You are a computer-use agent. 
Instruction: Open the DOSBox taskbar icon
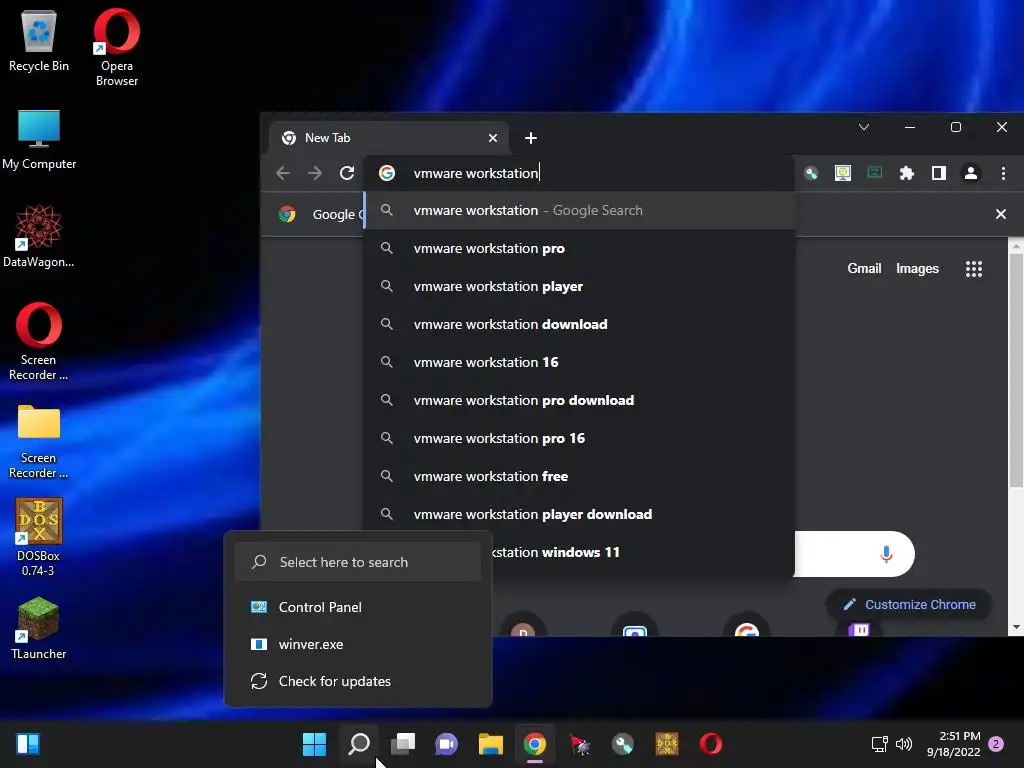(x=667, y=744)
